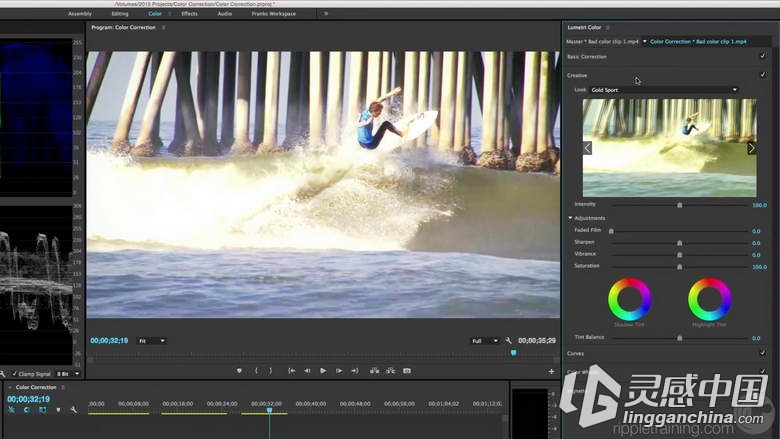Click Program monitor timecode 00;00;32;19

tap(109, 341)
